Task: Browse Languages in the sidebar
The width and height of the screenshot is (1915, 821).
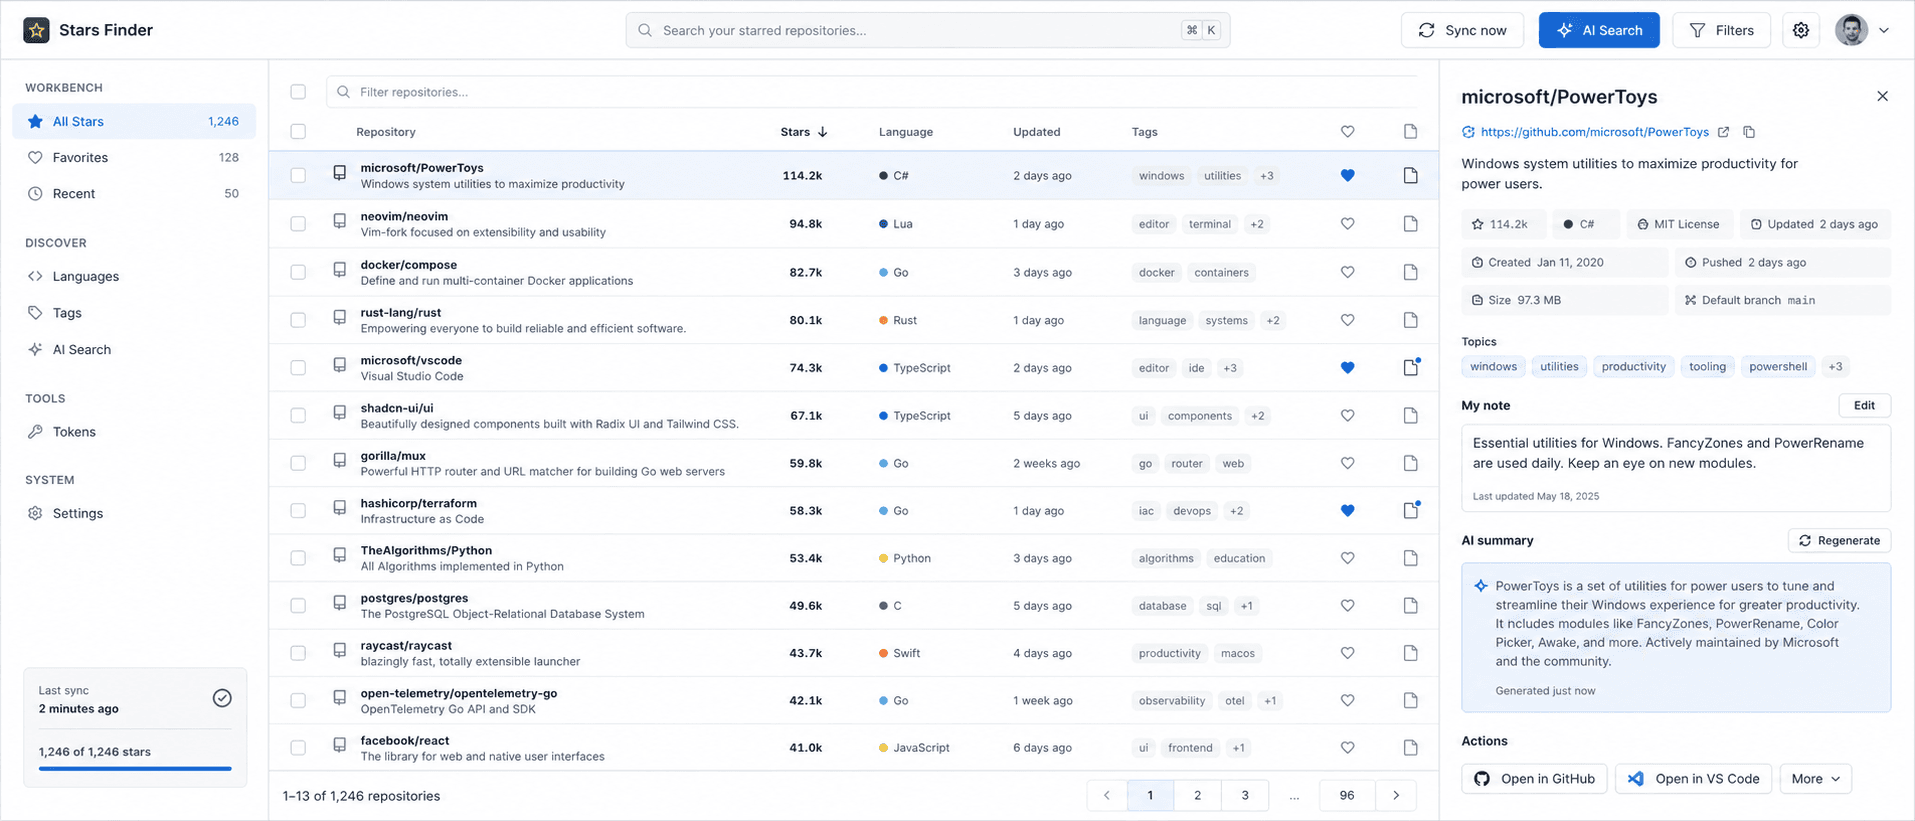Action: (x=134, y=276)
